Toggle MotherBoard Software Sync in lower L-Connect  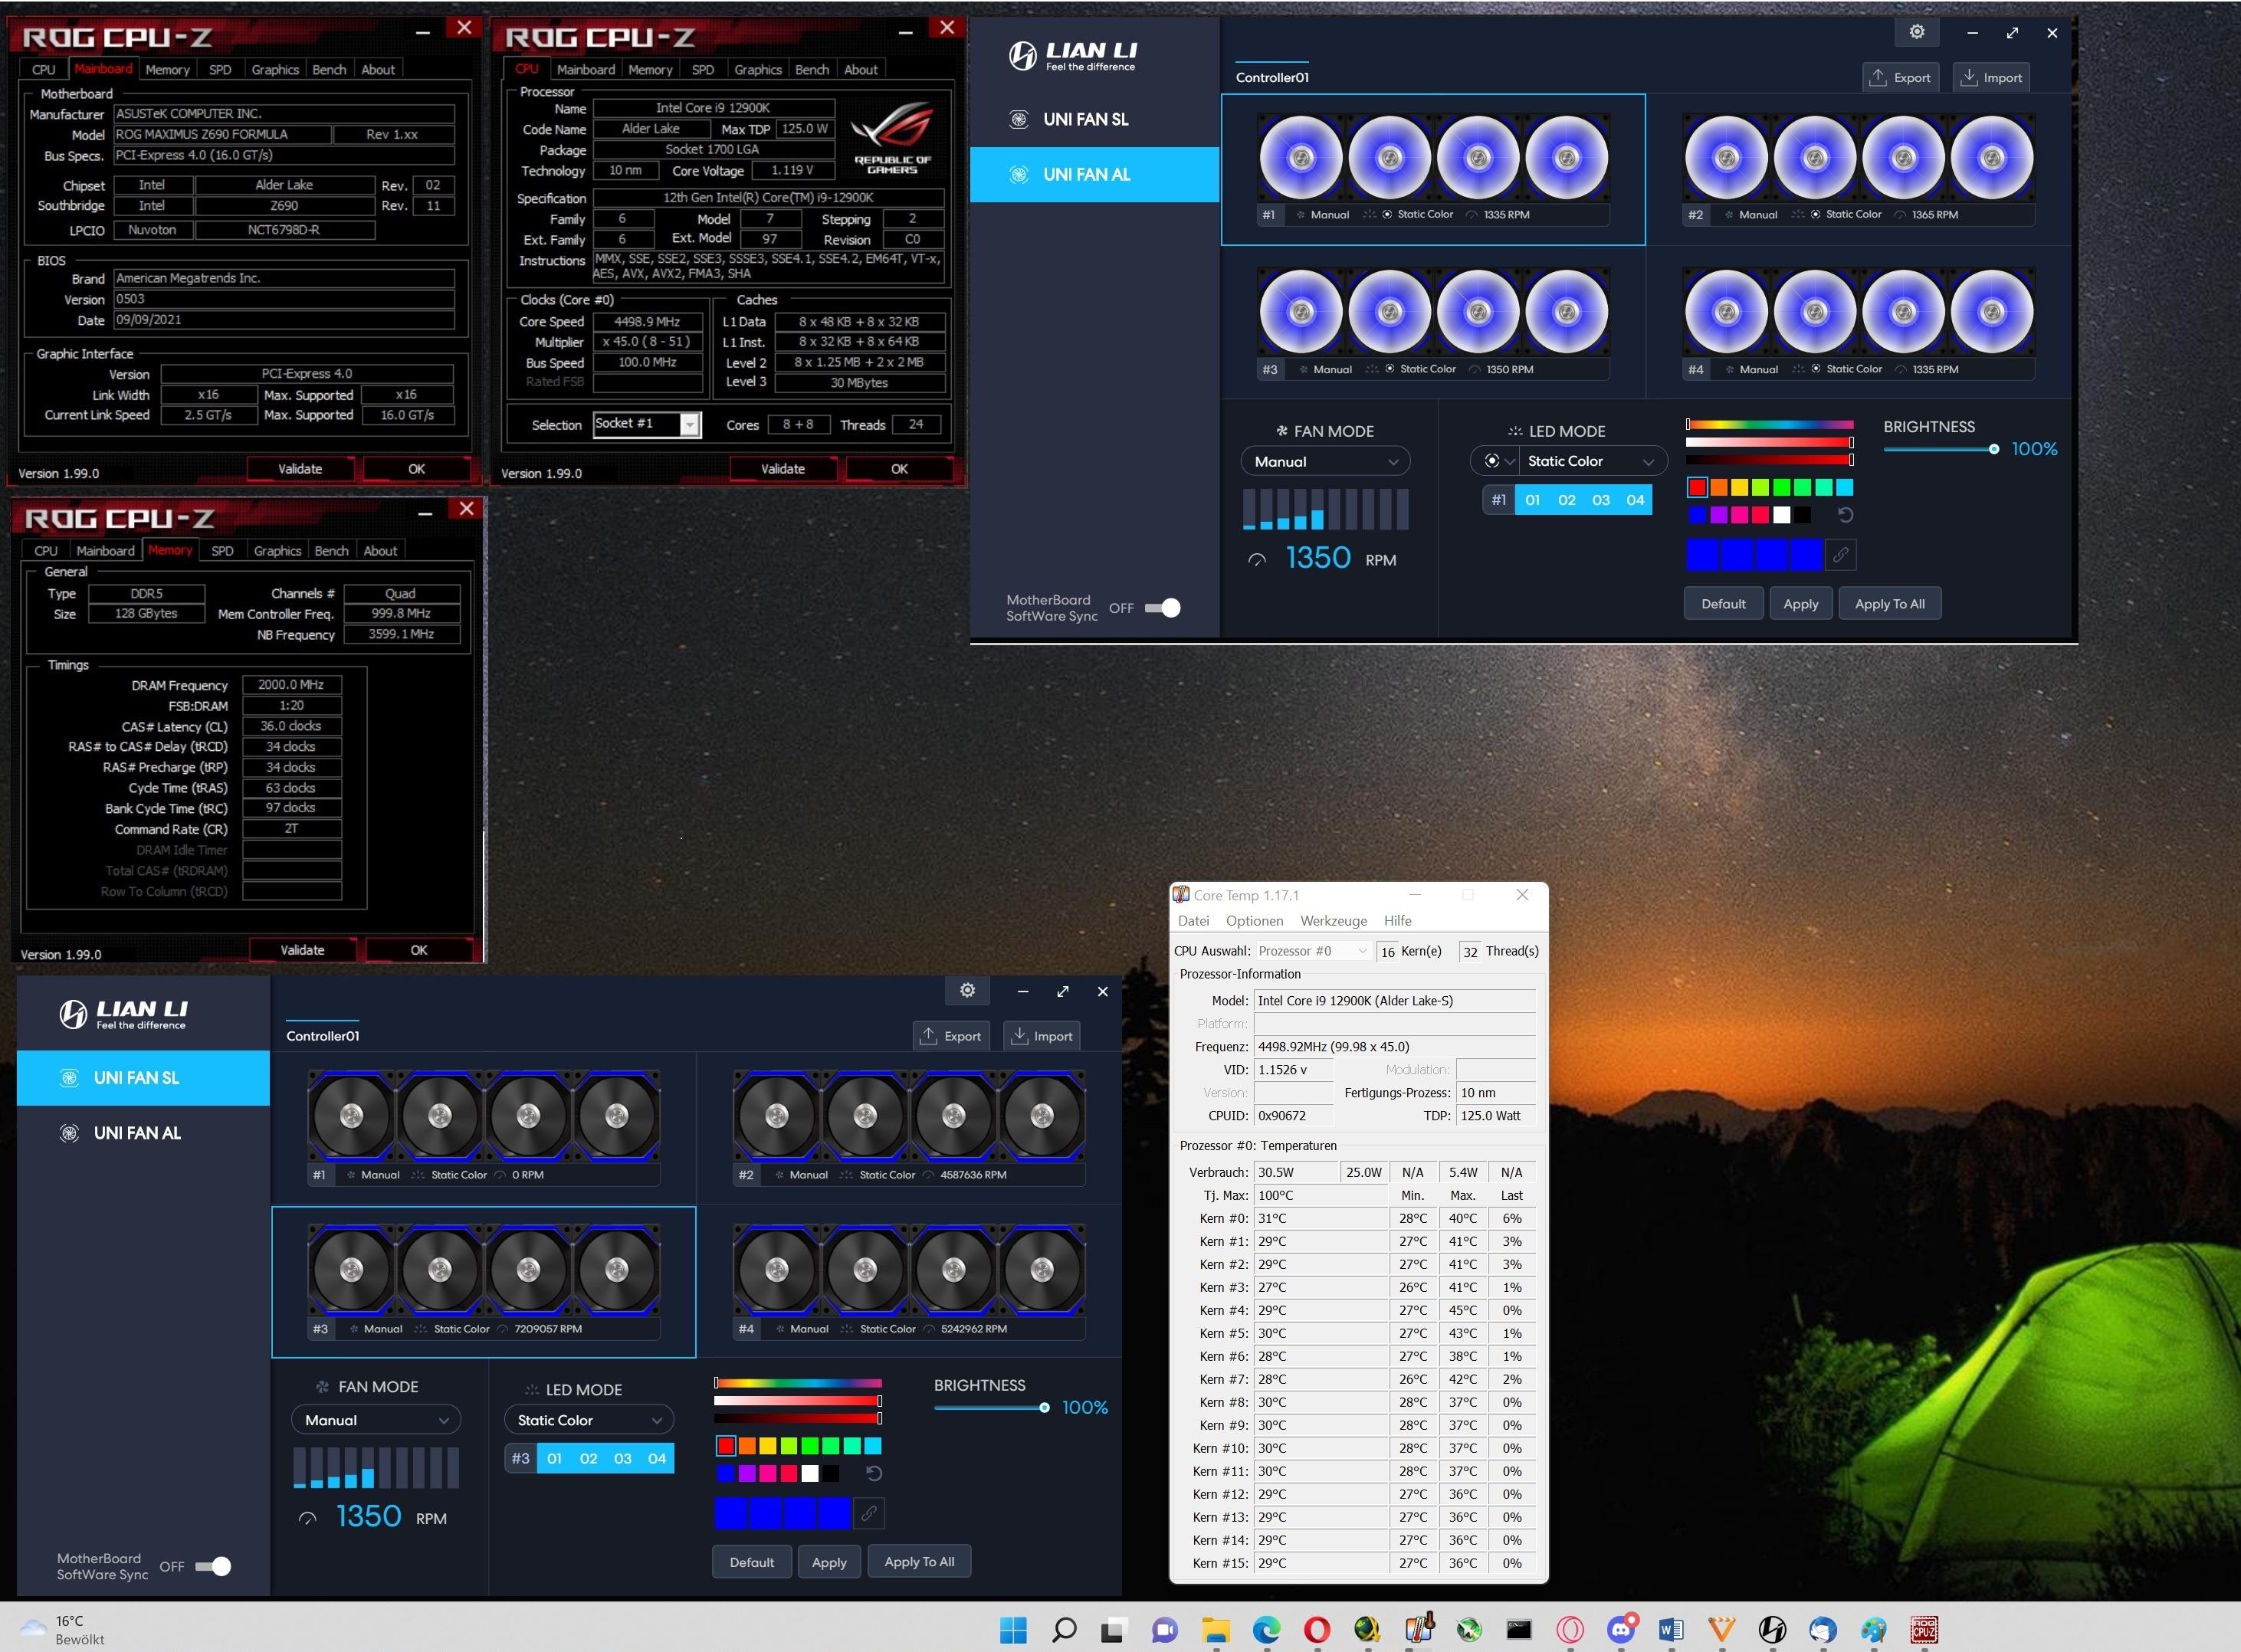(x=212, y=1566)
